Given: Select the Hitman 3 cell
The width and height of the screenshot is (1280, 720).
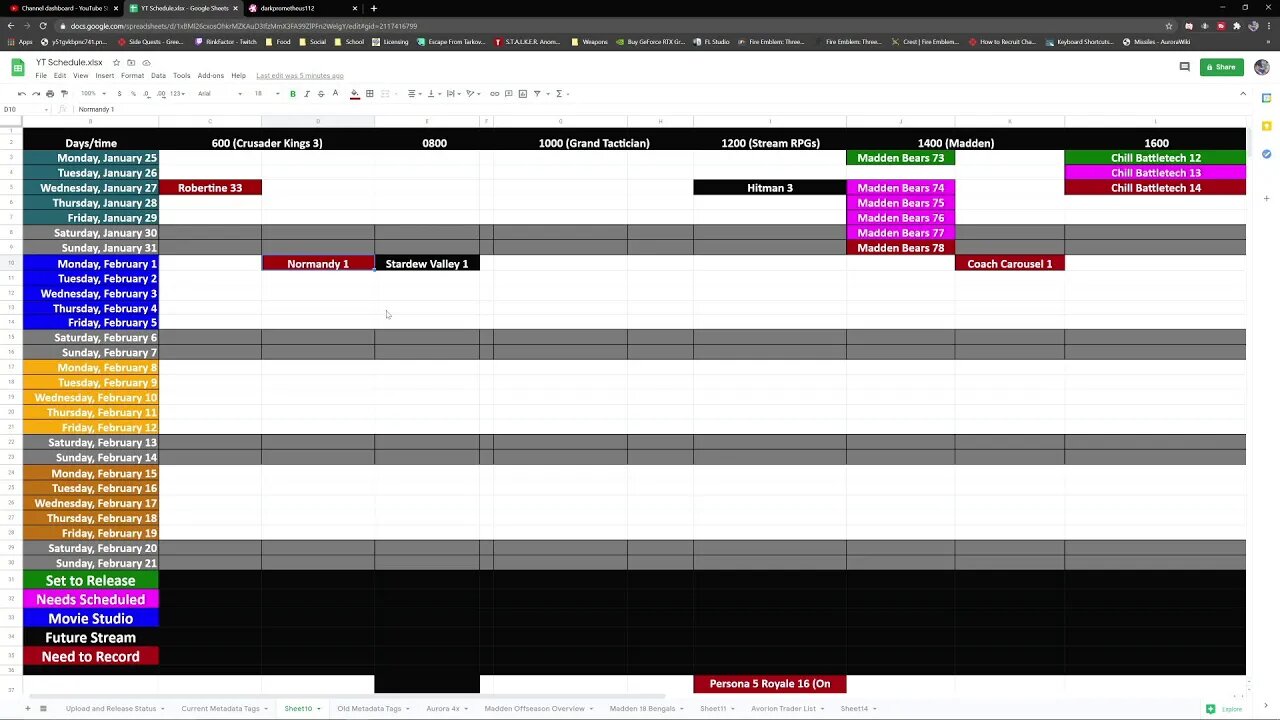Looking at the screenshot, I should [x=770, y=188].
